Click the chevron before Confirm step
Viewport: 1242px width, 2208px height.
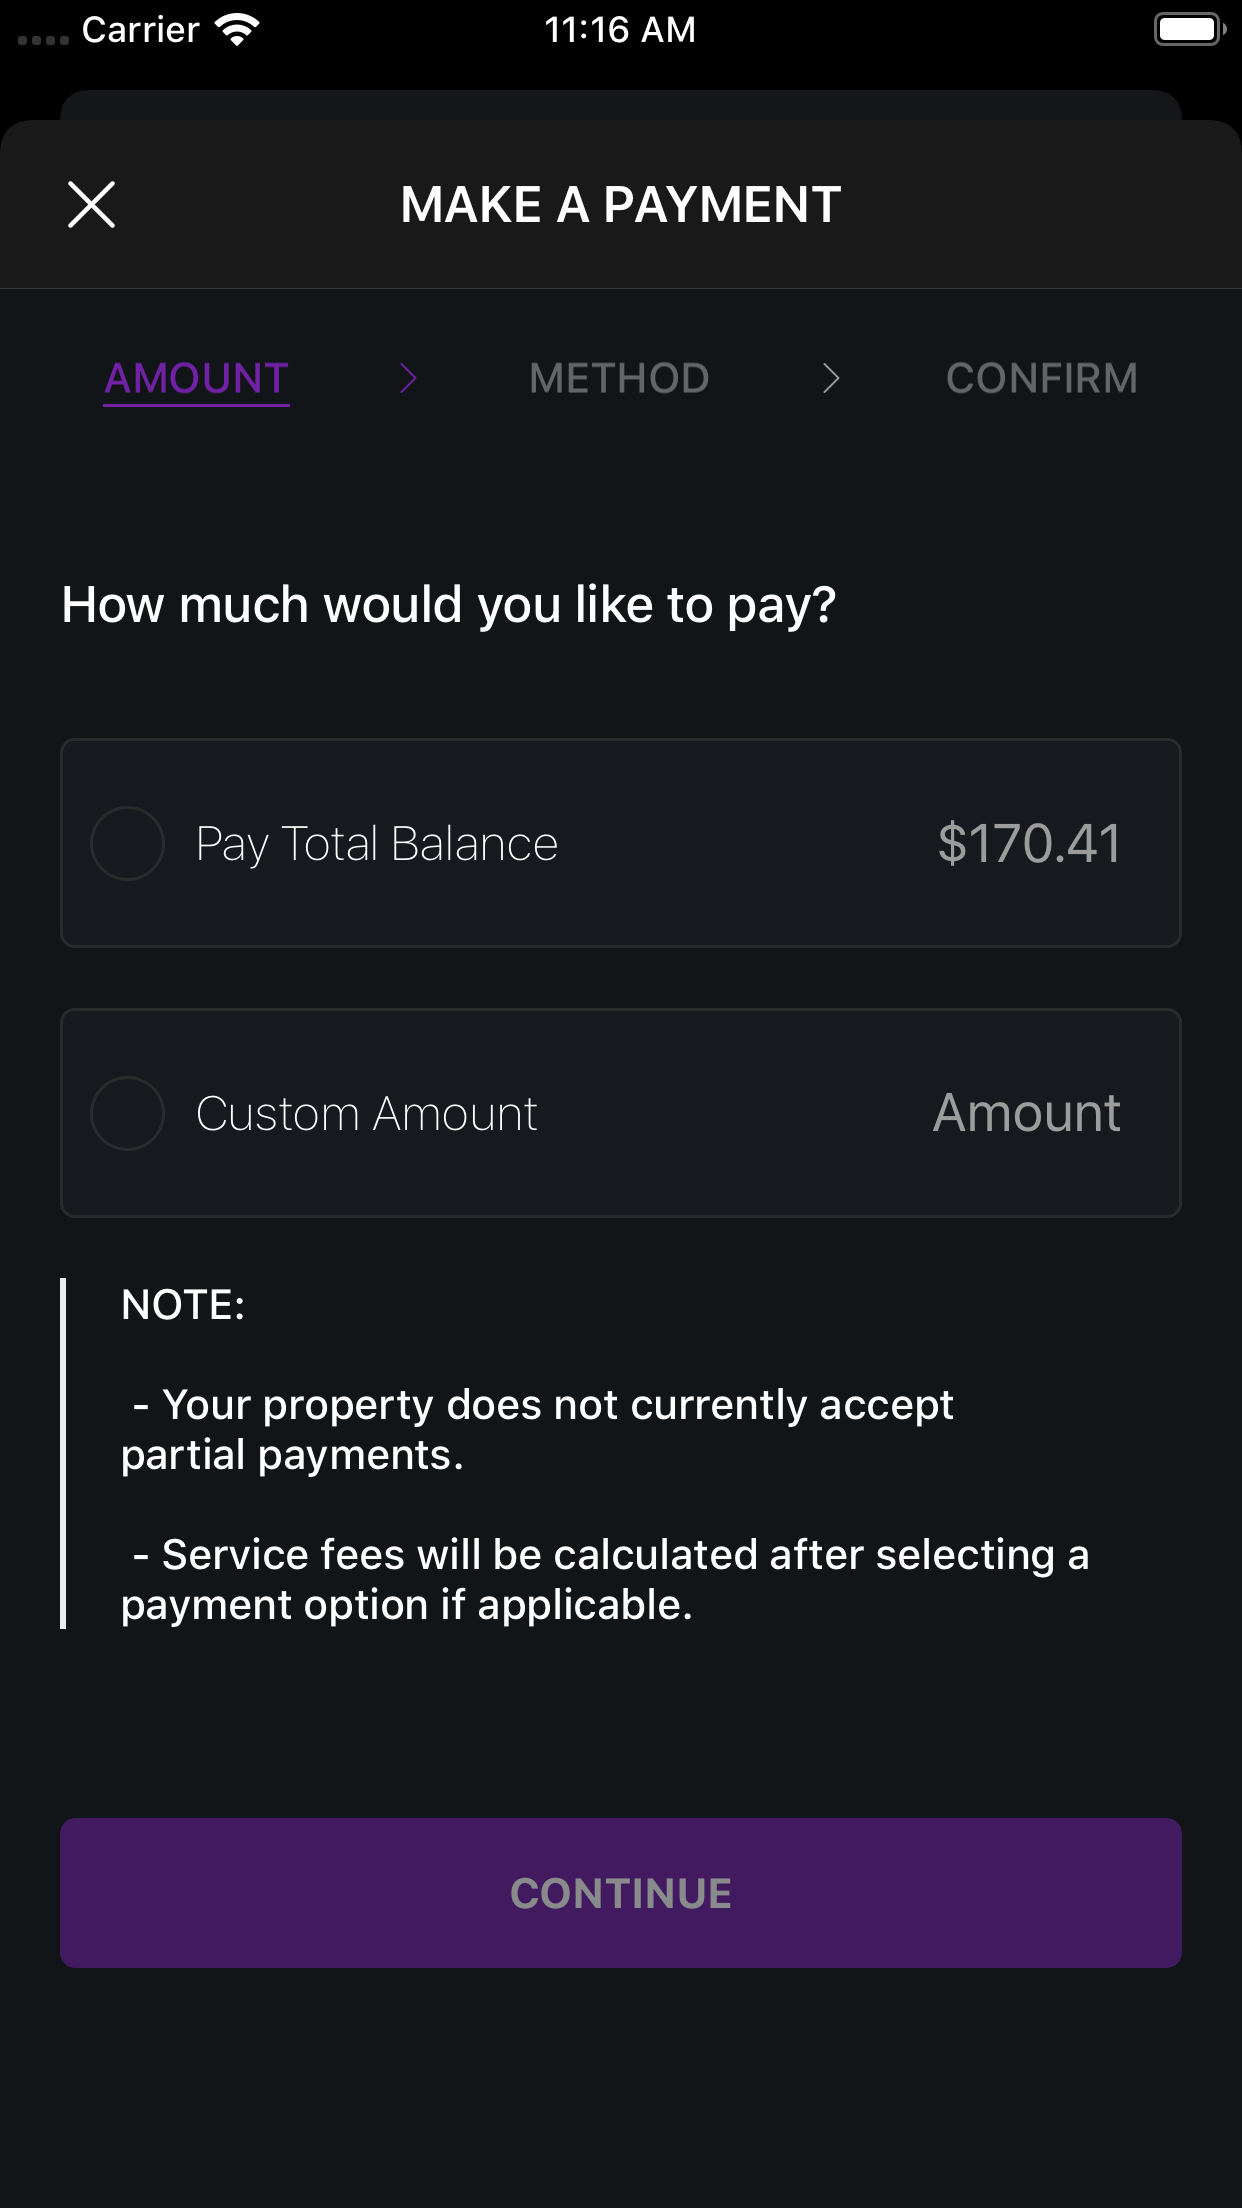(x=830, y=378)
